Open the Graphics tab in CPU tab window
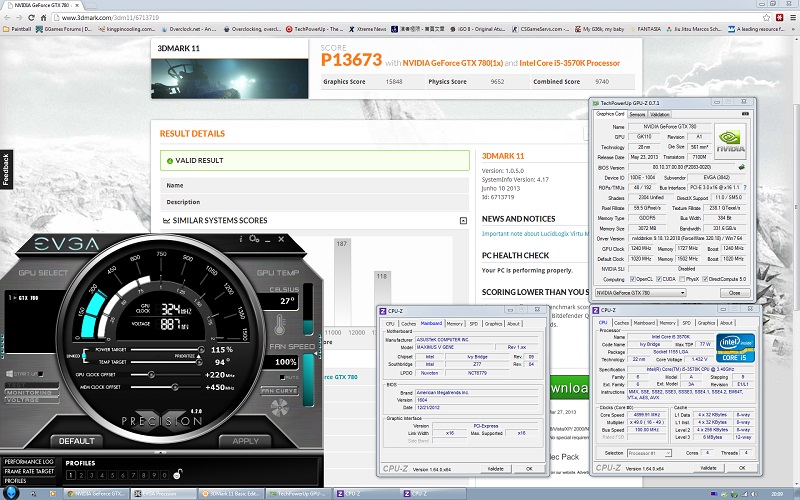 tap(706, 322)
